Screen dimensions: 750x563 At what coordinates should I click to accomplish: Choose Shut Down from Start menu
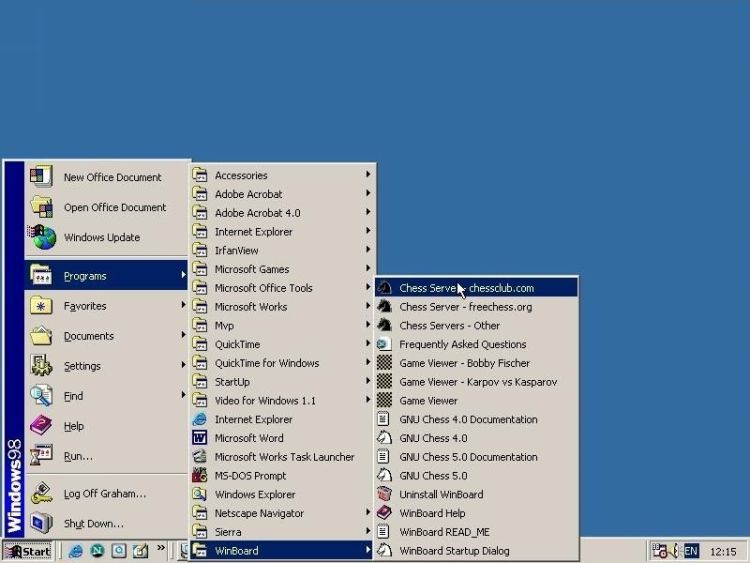coord(93,523)
